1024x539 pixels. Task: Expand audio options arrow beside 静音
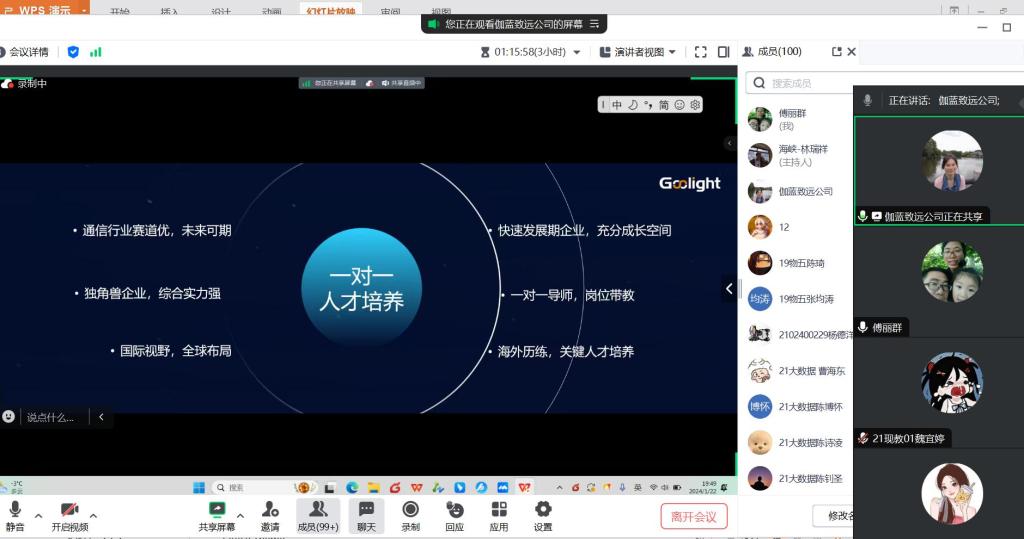(x=38, y=516)
